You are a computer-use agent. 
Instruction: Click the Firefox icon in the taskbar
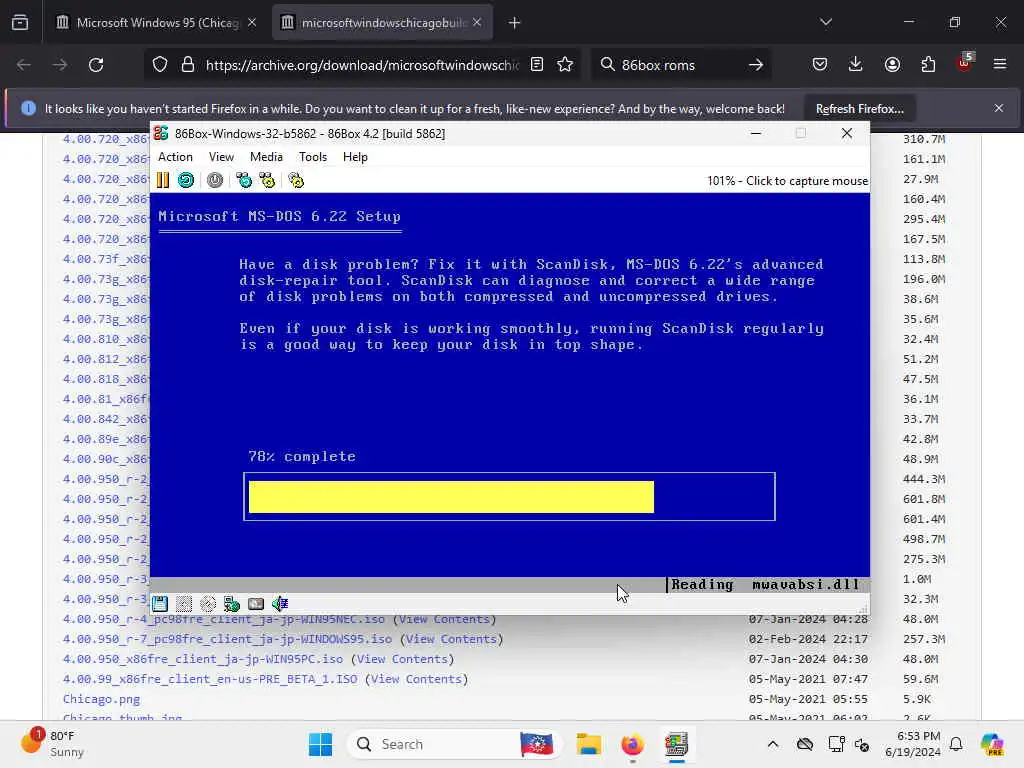point(632,744)
